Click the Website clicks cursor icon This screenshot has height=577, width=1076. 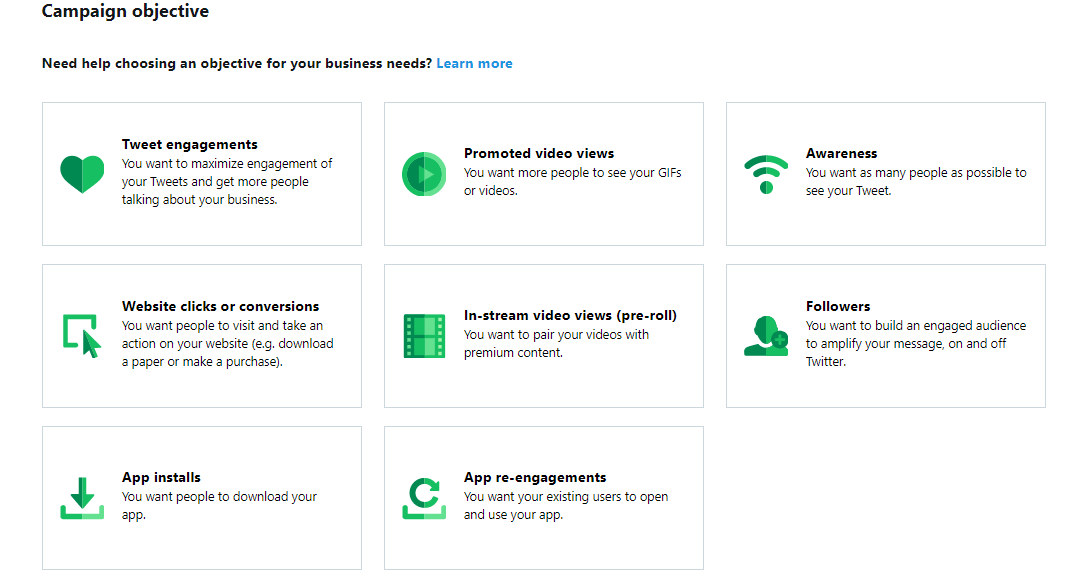(x=82, y=336)
